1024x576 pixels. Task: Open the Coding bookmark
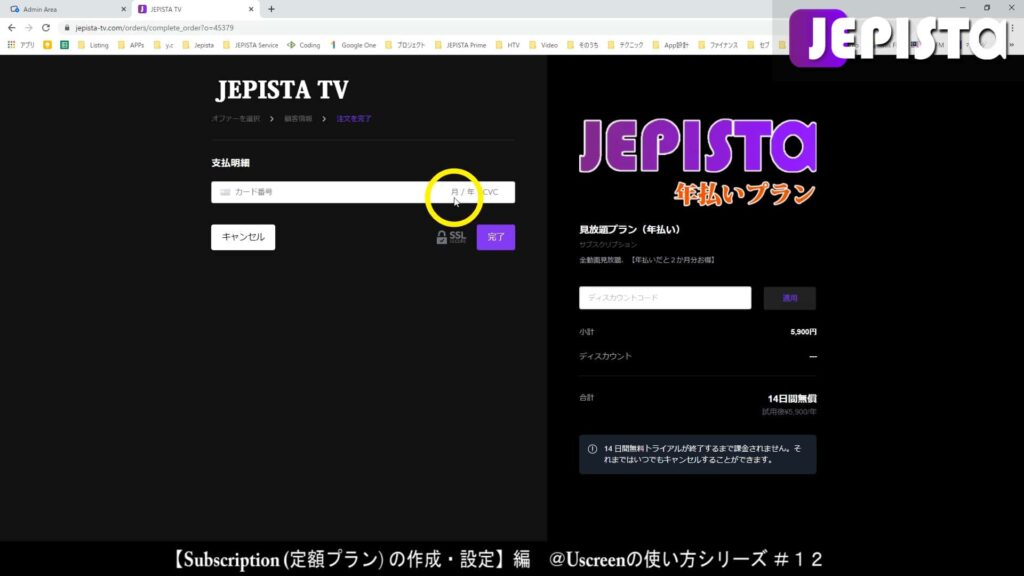[304, 45]
